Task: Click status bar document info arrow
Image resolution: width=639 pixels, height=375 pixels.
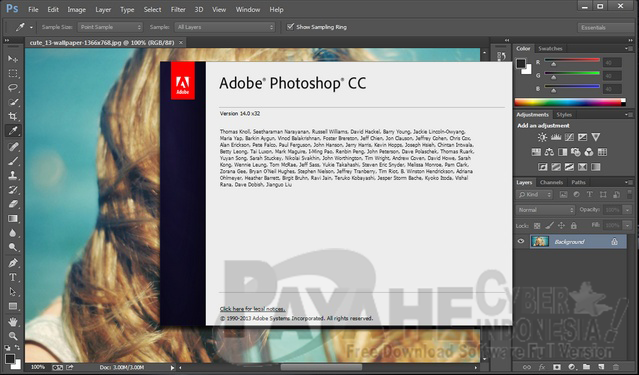Action: coord(172,367)
